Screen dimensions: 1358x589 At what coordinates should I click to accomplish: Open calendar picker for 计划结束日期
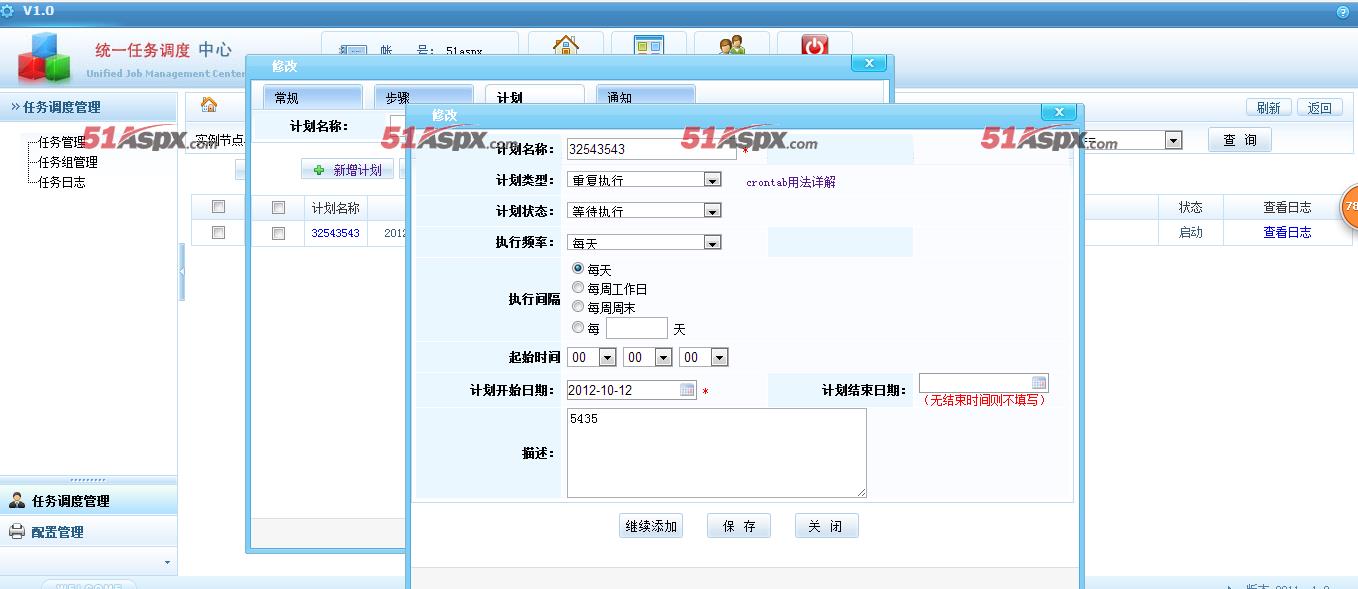[1039, 383]
